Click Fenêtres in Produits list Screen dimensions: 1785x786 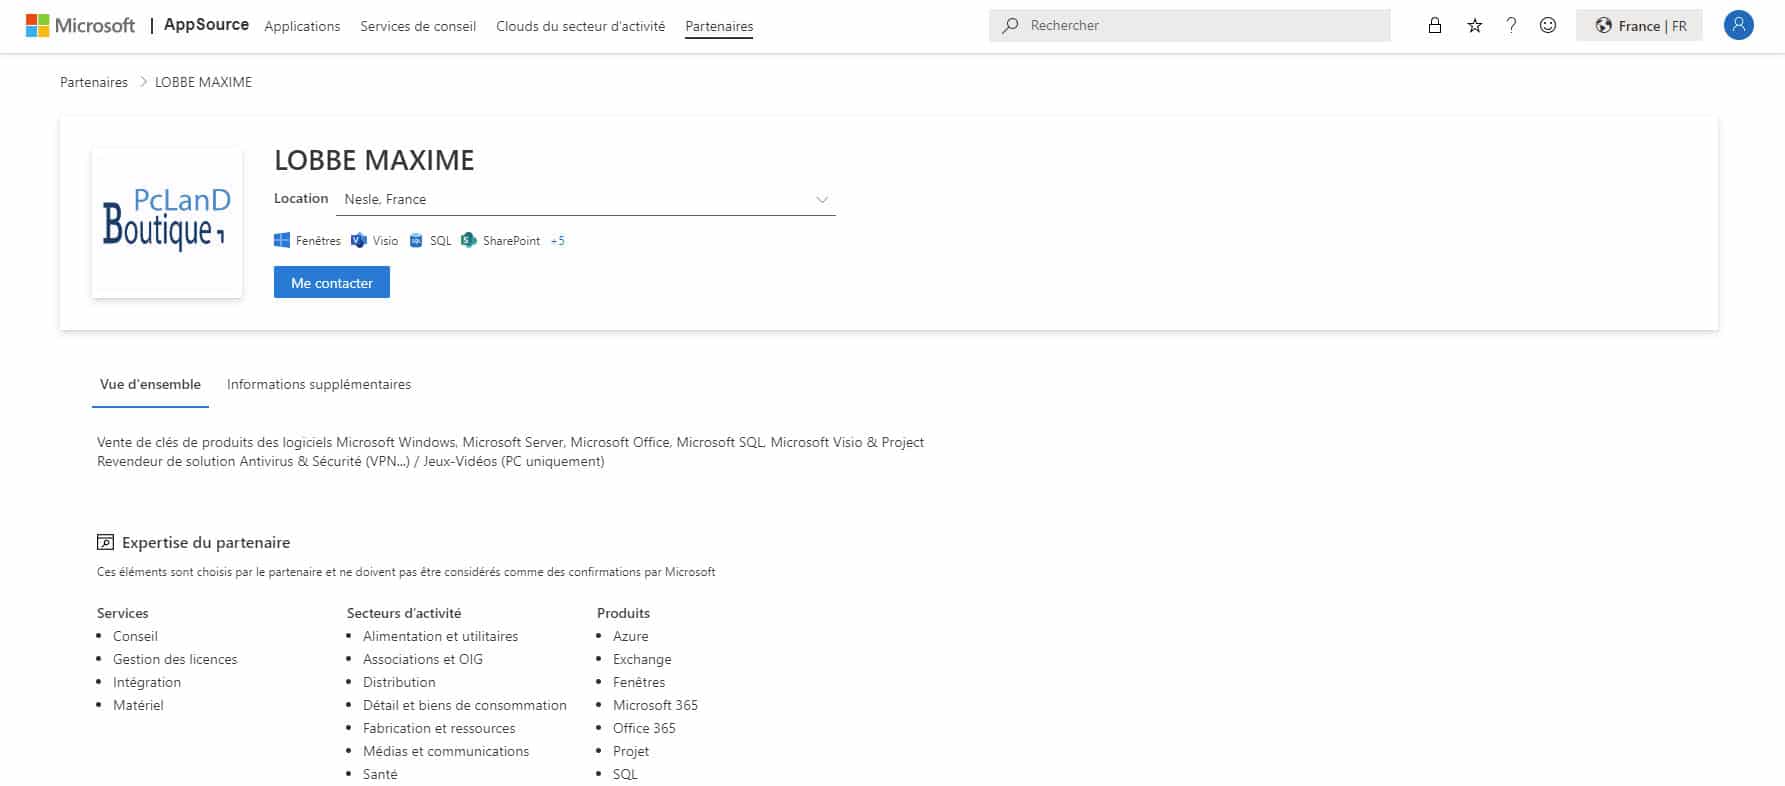pyautogui.click(x=639, y=682)
